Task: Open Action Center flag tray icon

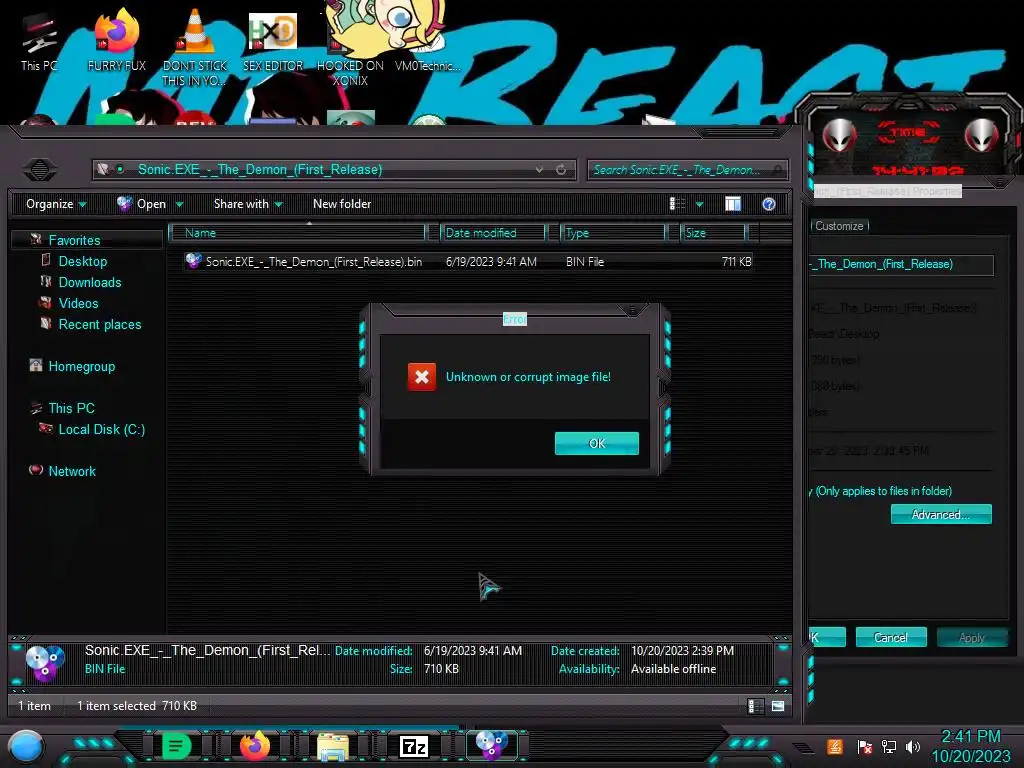Action: (865, 746)
